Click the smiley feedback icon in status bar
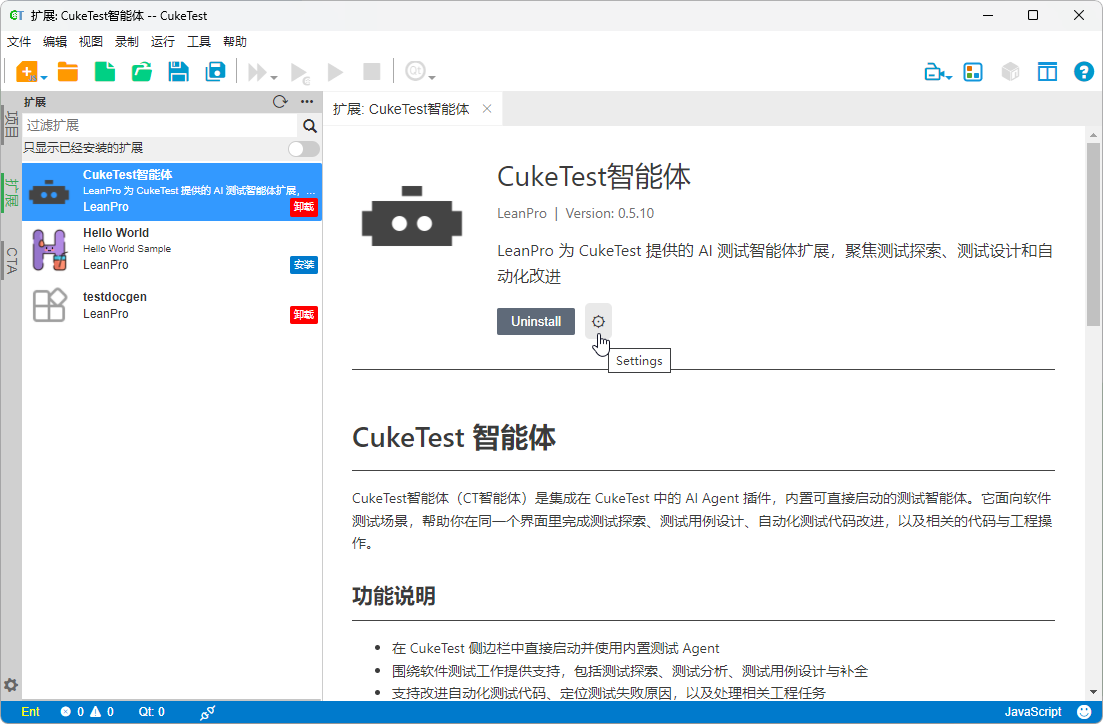Screen dimensions: 1103x724 coord(1084,711)
